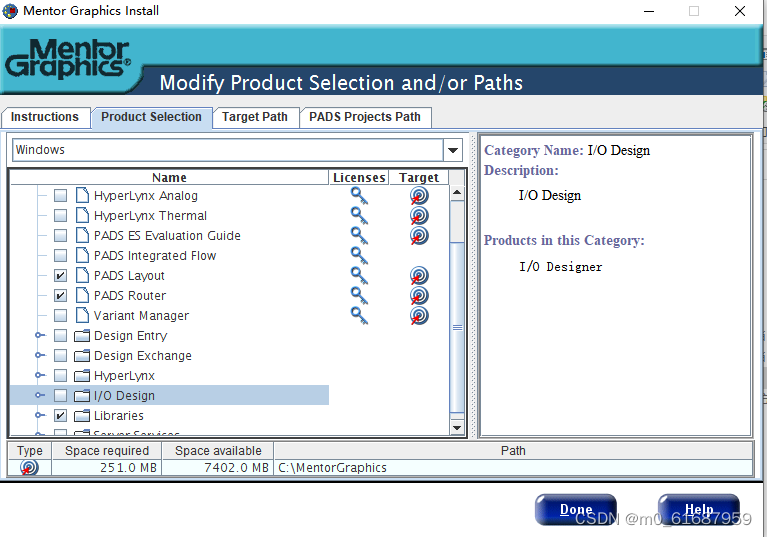767x537 pixels.
Task: Click the product list scrollbar thumb
Action: click(x=457, y=327)
